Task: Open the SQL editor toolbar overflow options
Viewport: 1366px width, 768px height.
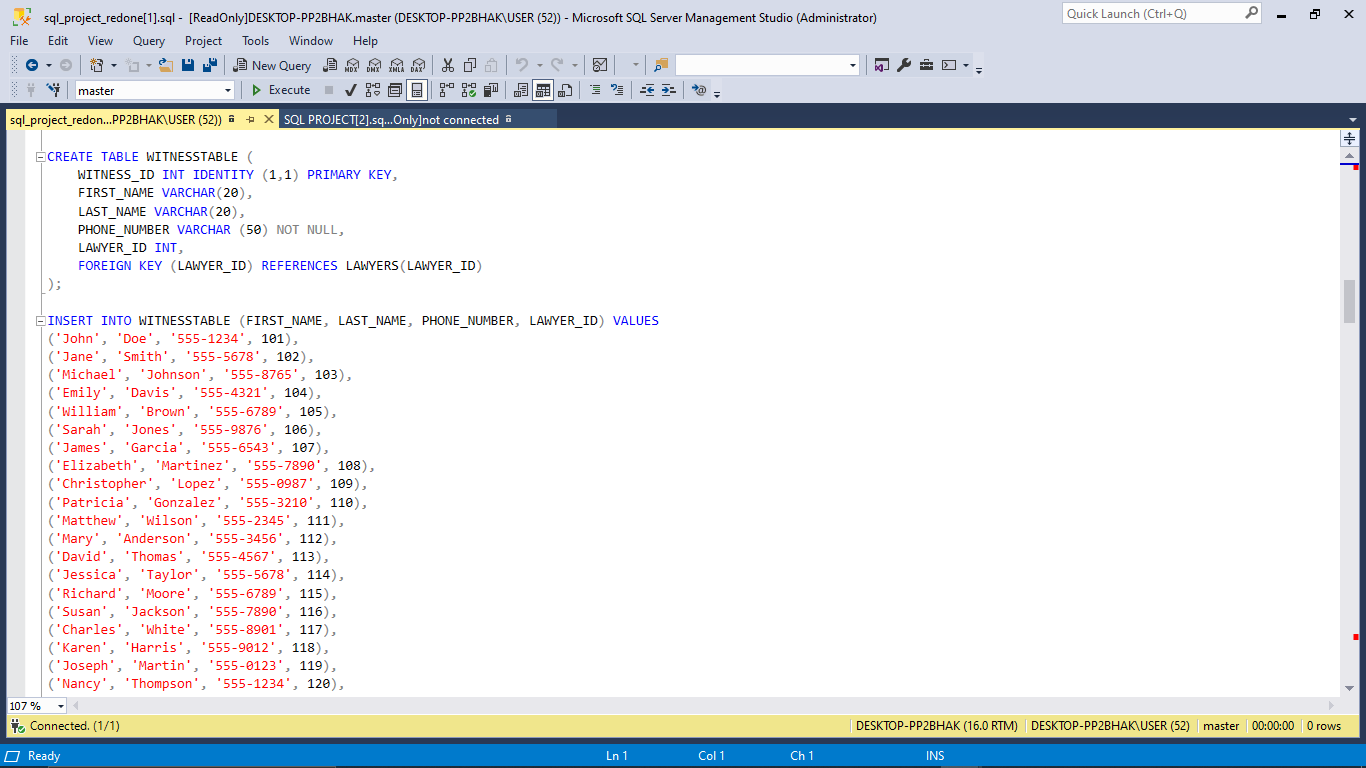Action: tap(717, 94)
